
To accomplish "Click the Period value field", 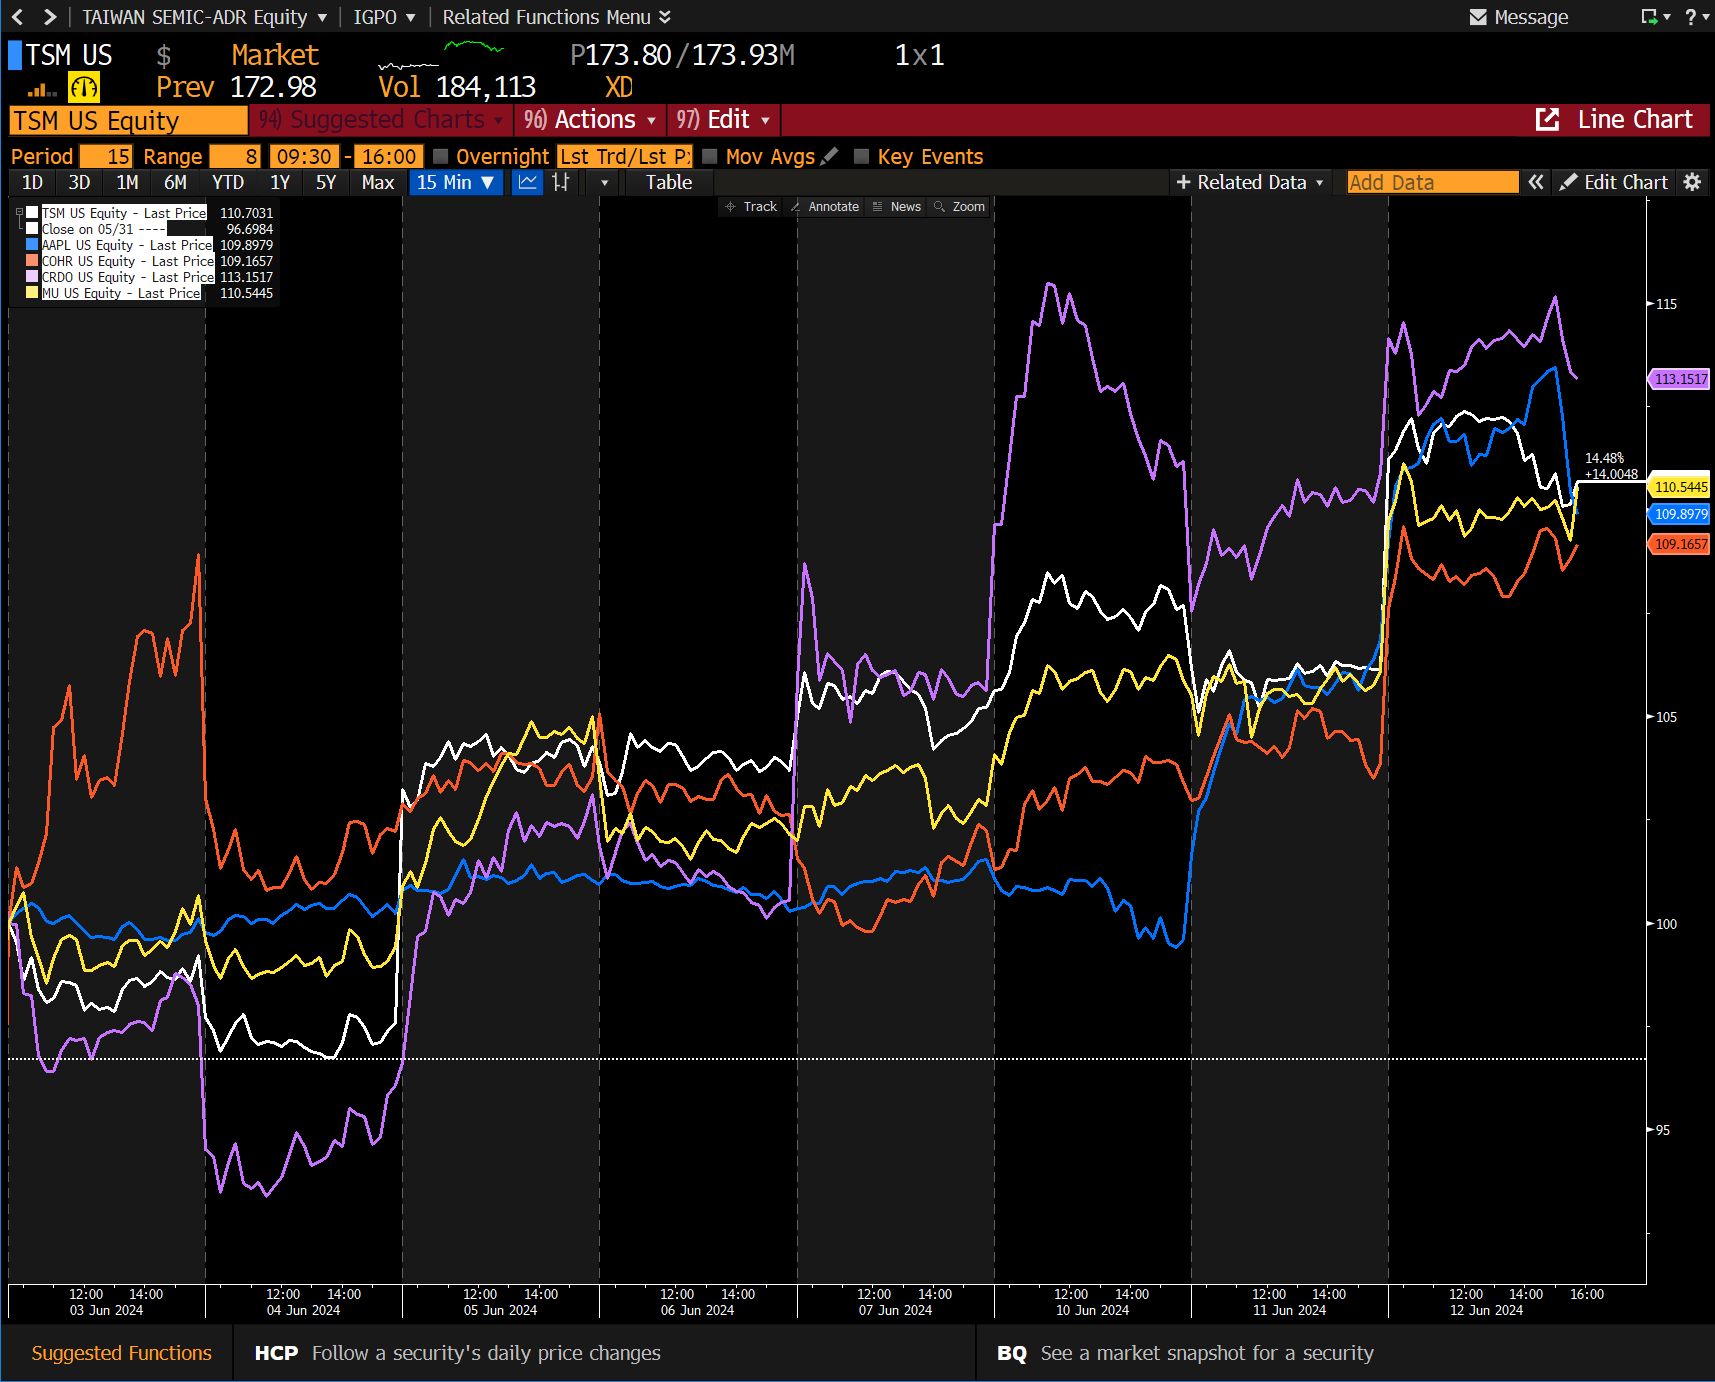I will click(106, 156).
